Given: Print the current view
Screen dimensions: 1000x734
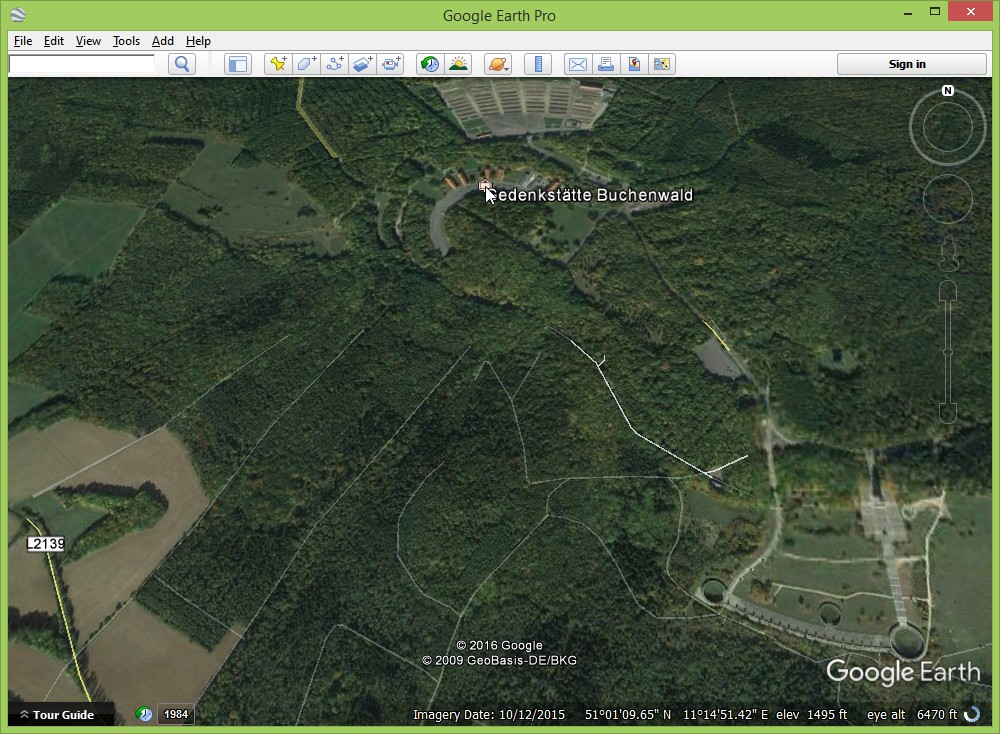Looking at the screenshot, I should pyautogui.click(x=606, y=64).
